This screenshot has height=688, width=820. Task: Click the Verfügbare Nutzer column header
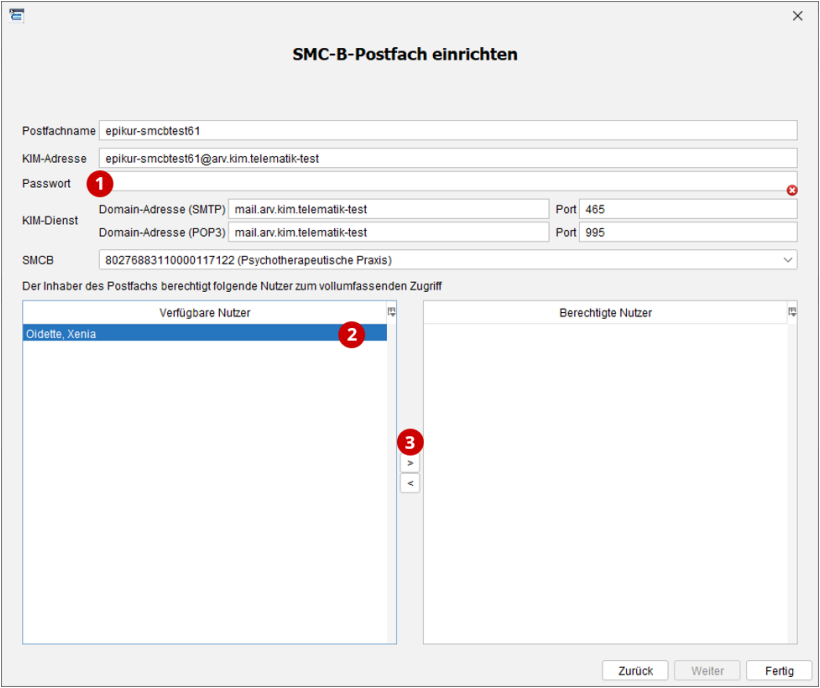(205, 313)
